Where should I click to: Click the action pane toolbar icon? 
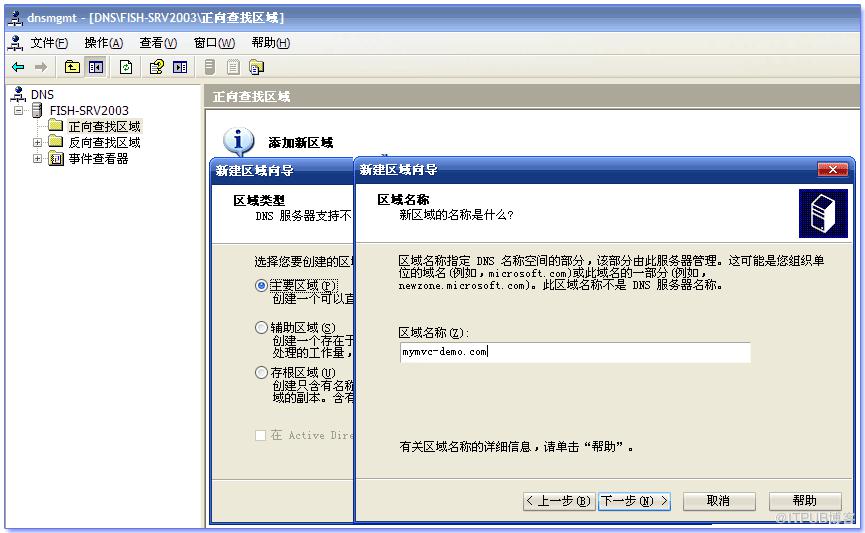click(x=180, y=67)
